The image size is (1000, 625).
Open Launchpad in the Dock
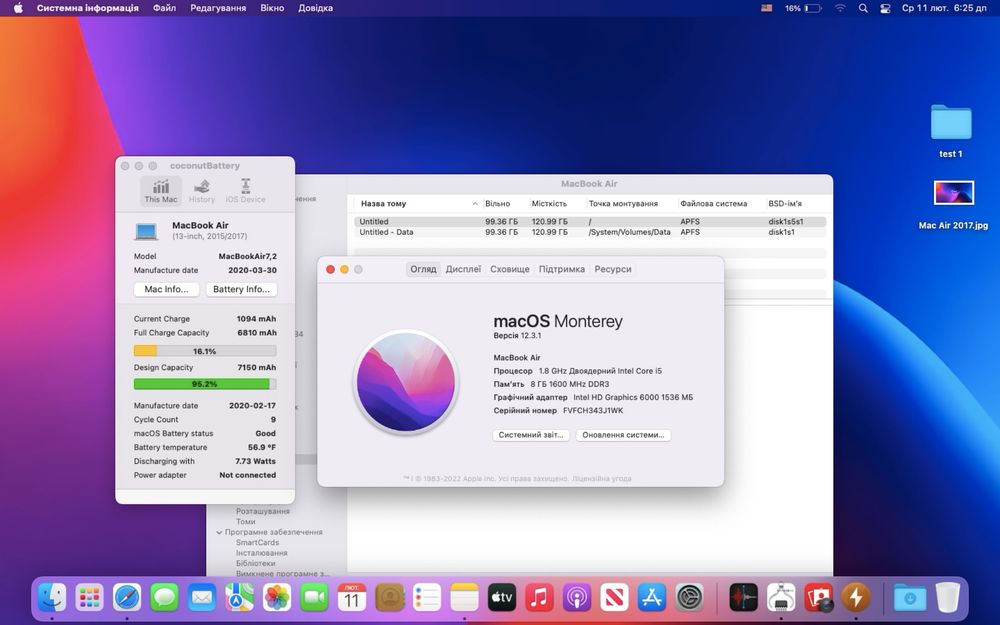point(89,598)
